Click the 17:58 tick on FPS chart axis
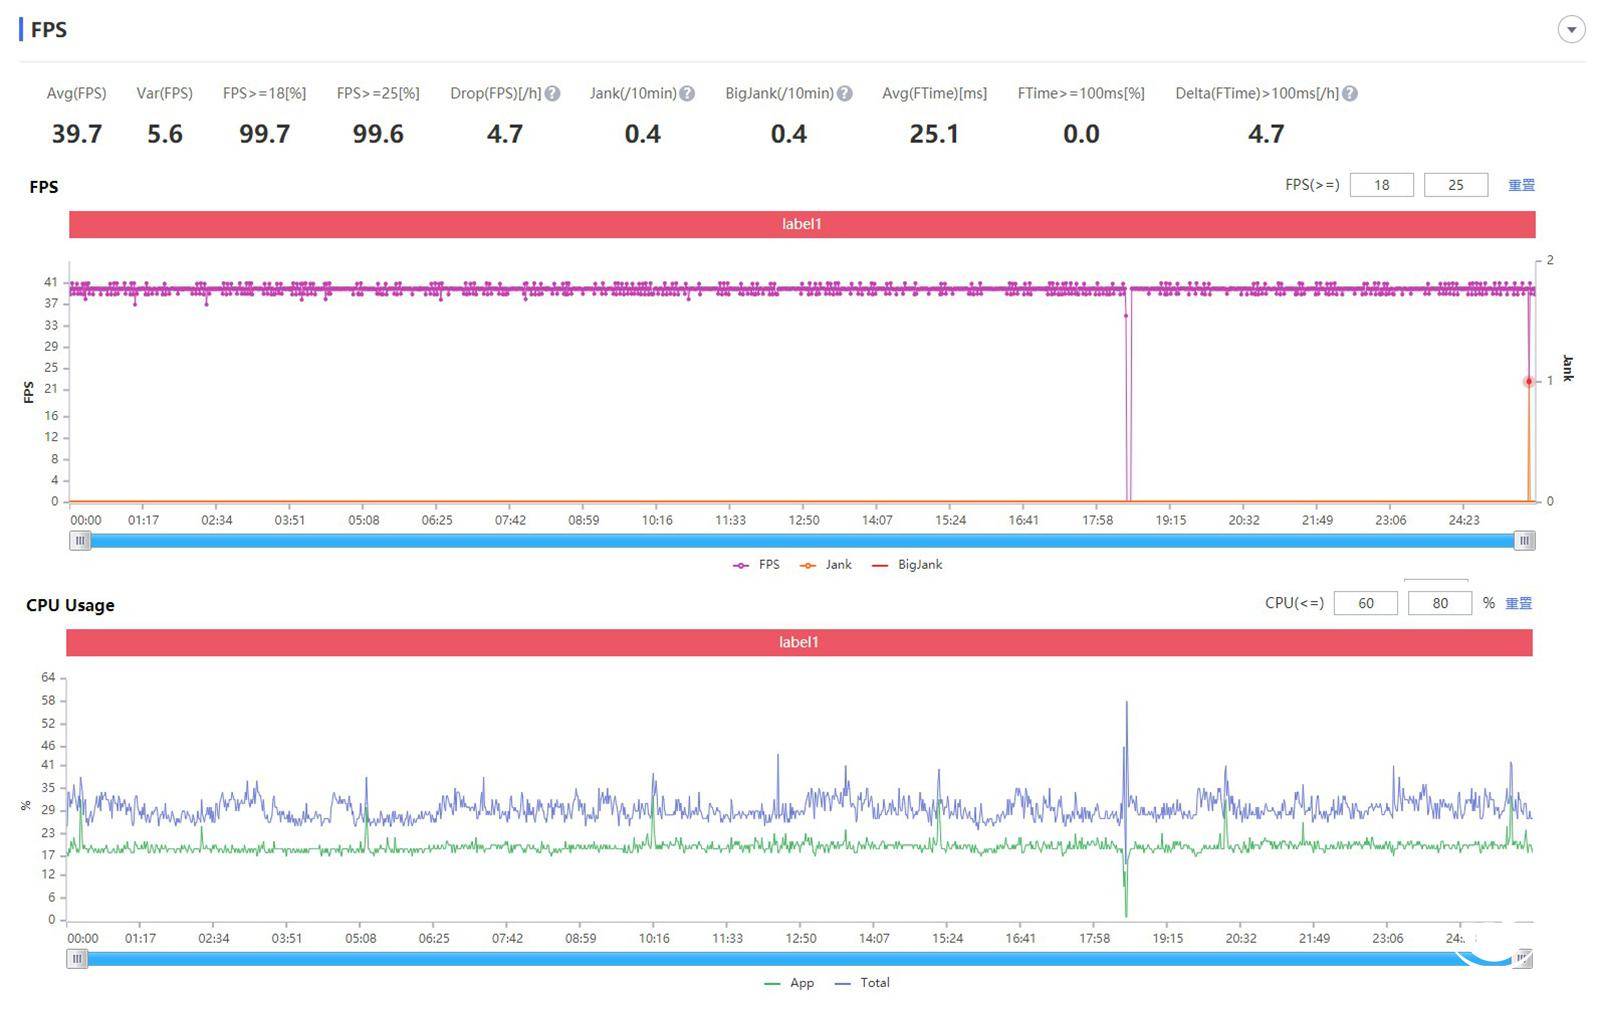 coord(1097,520)
